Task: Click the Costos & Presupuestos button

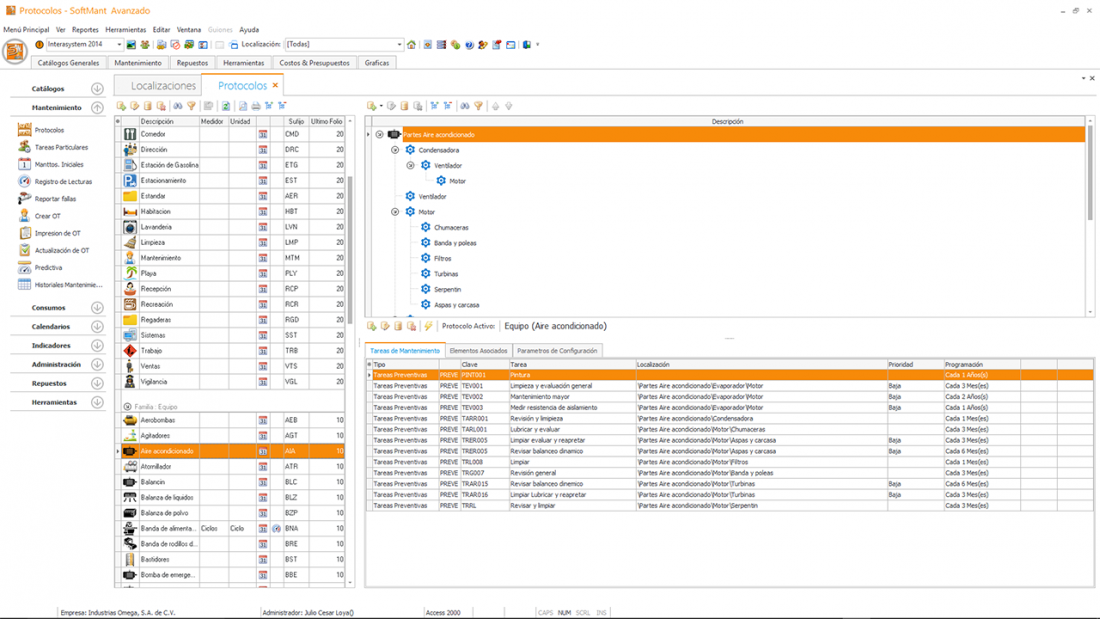Action: click(x=314, y=63)
